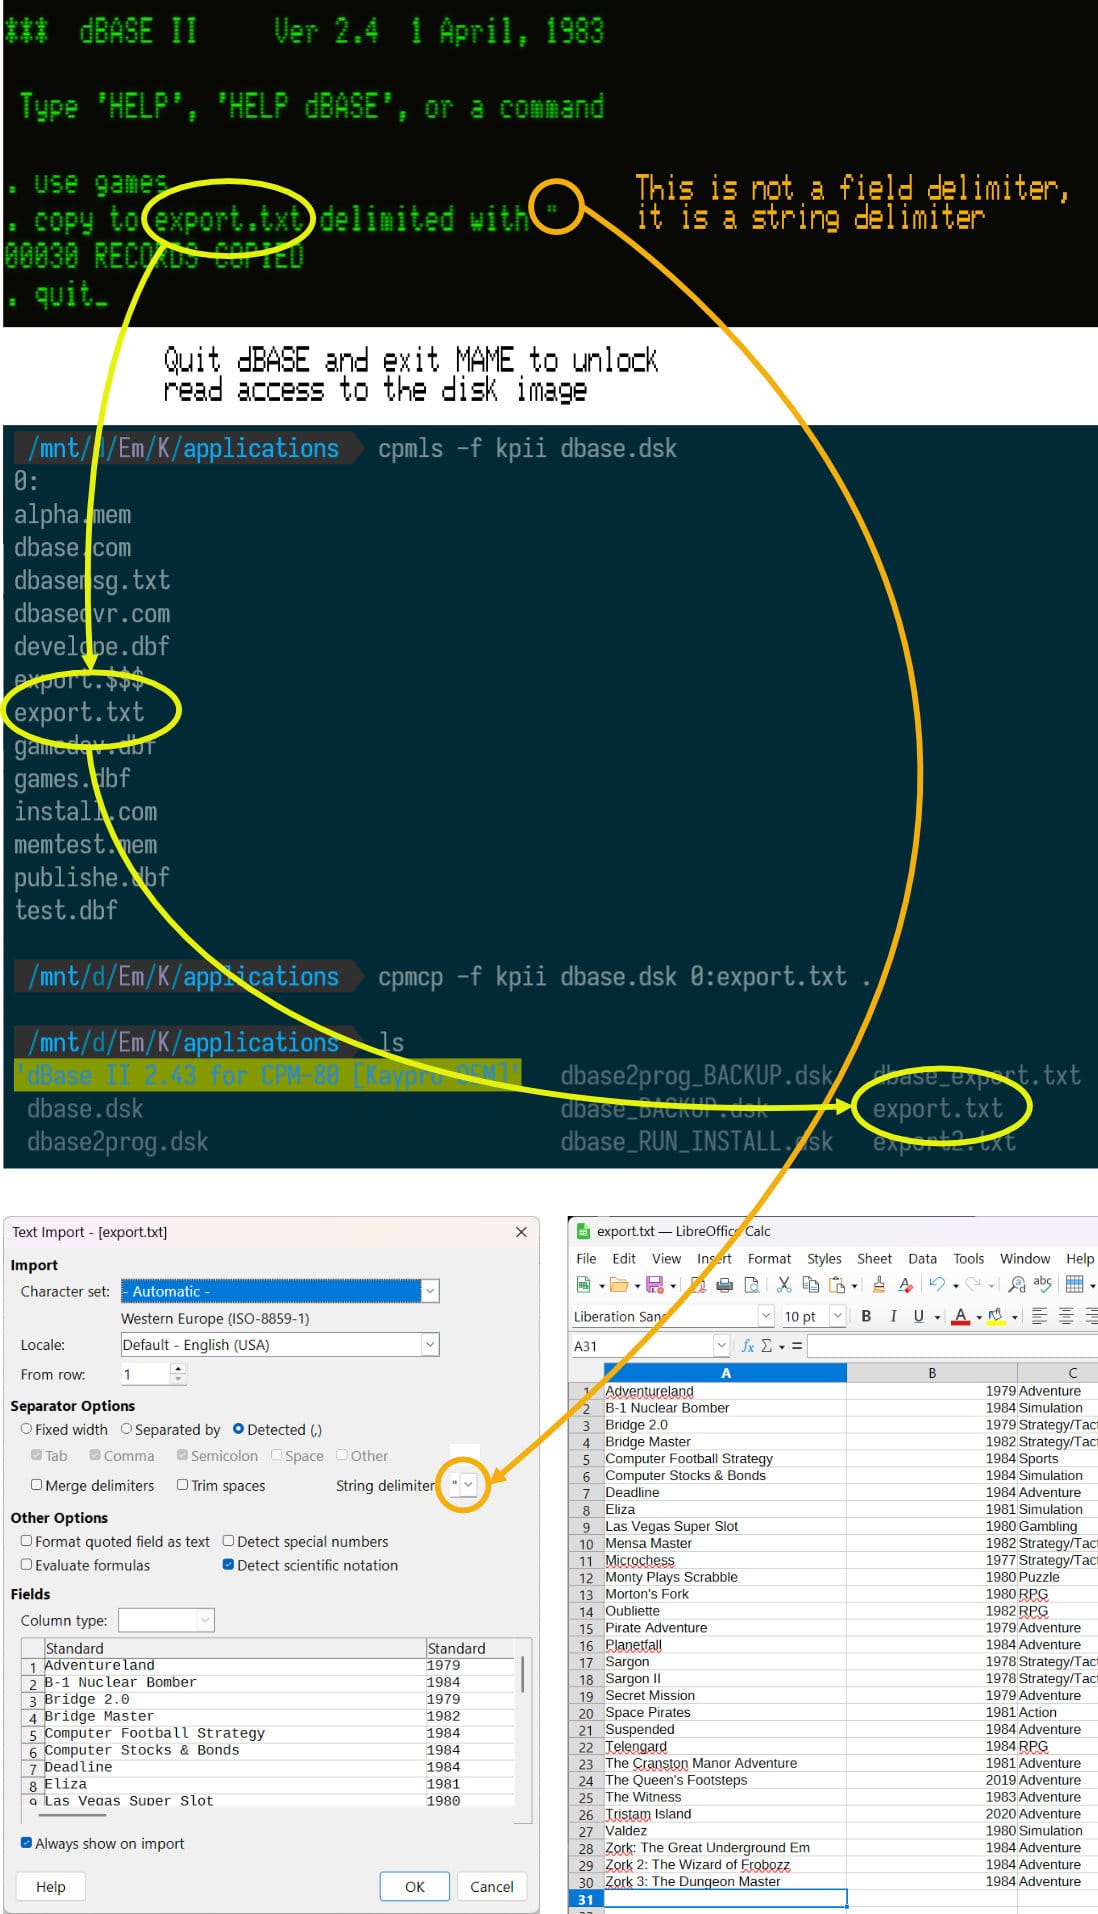
Task: Uncheck Always show on import
Action: coord(26,1843)
